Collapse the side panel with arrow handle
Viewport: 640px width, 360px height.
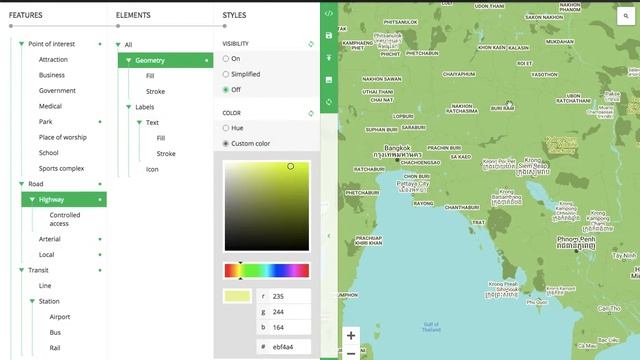tap(329, 236)
